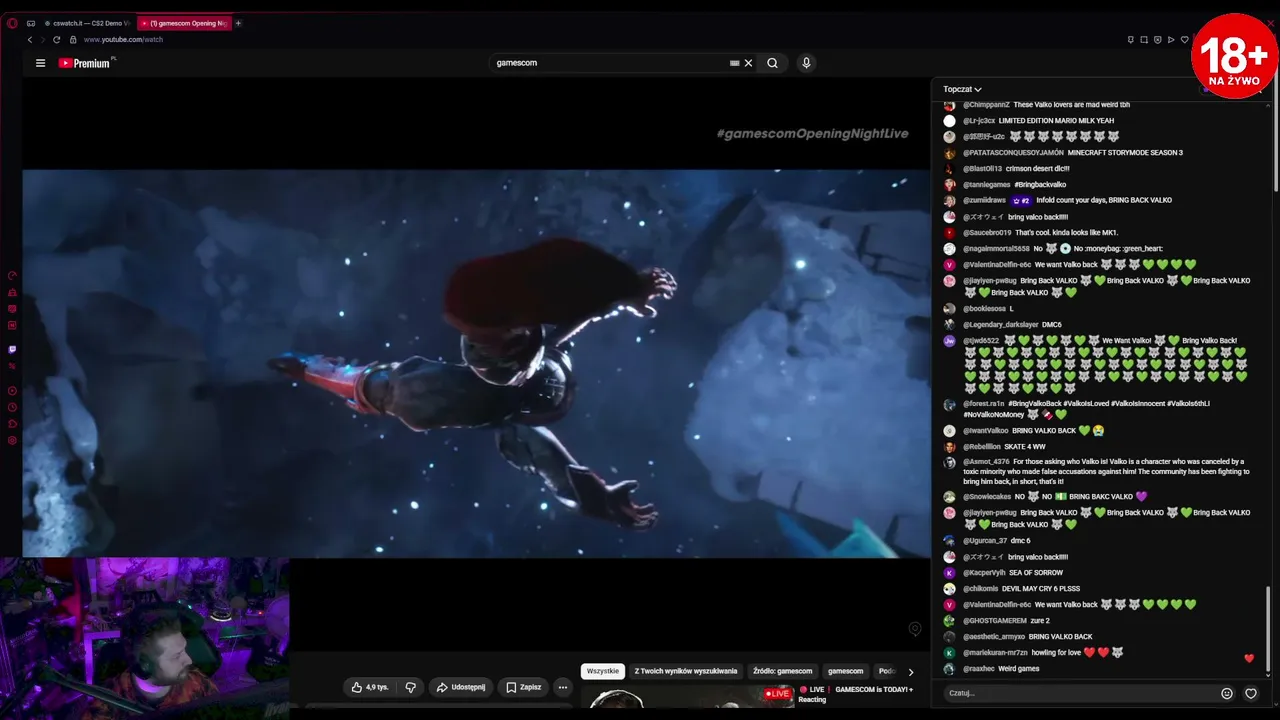Reload the page with the refresh icon
1280x720 pixels.
56,40
